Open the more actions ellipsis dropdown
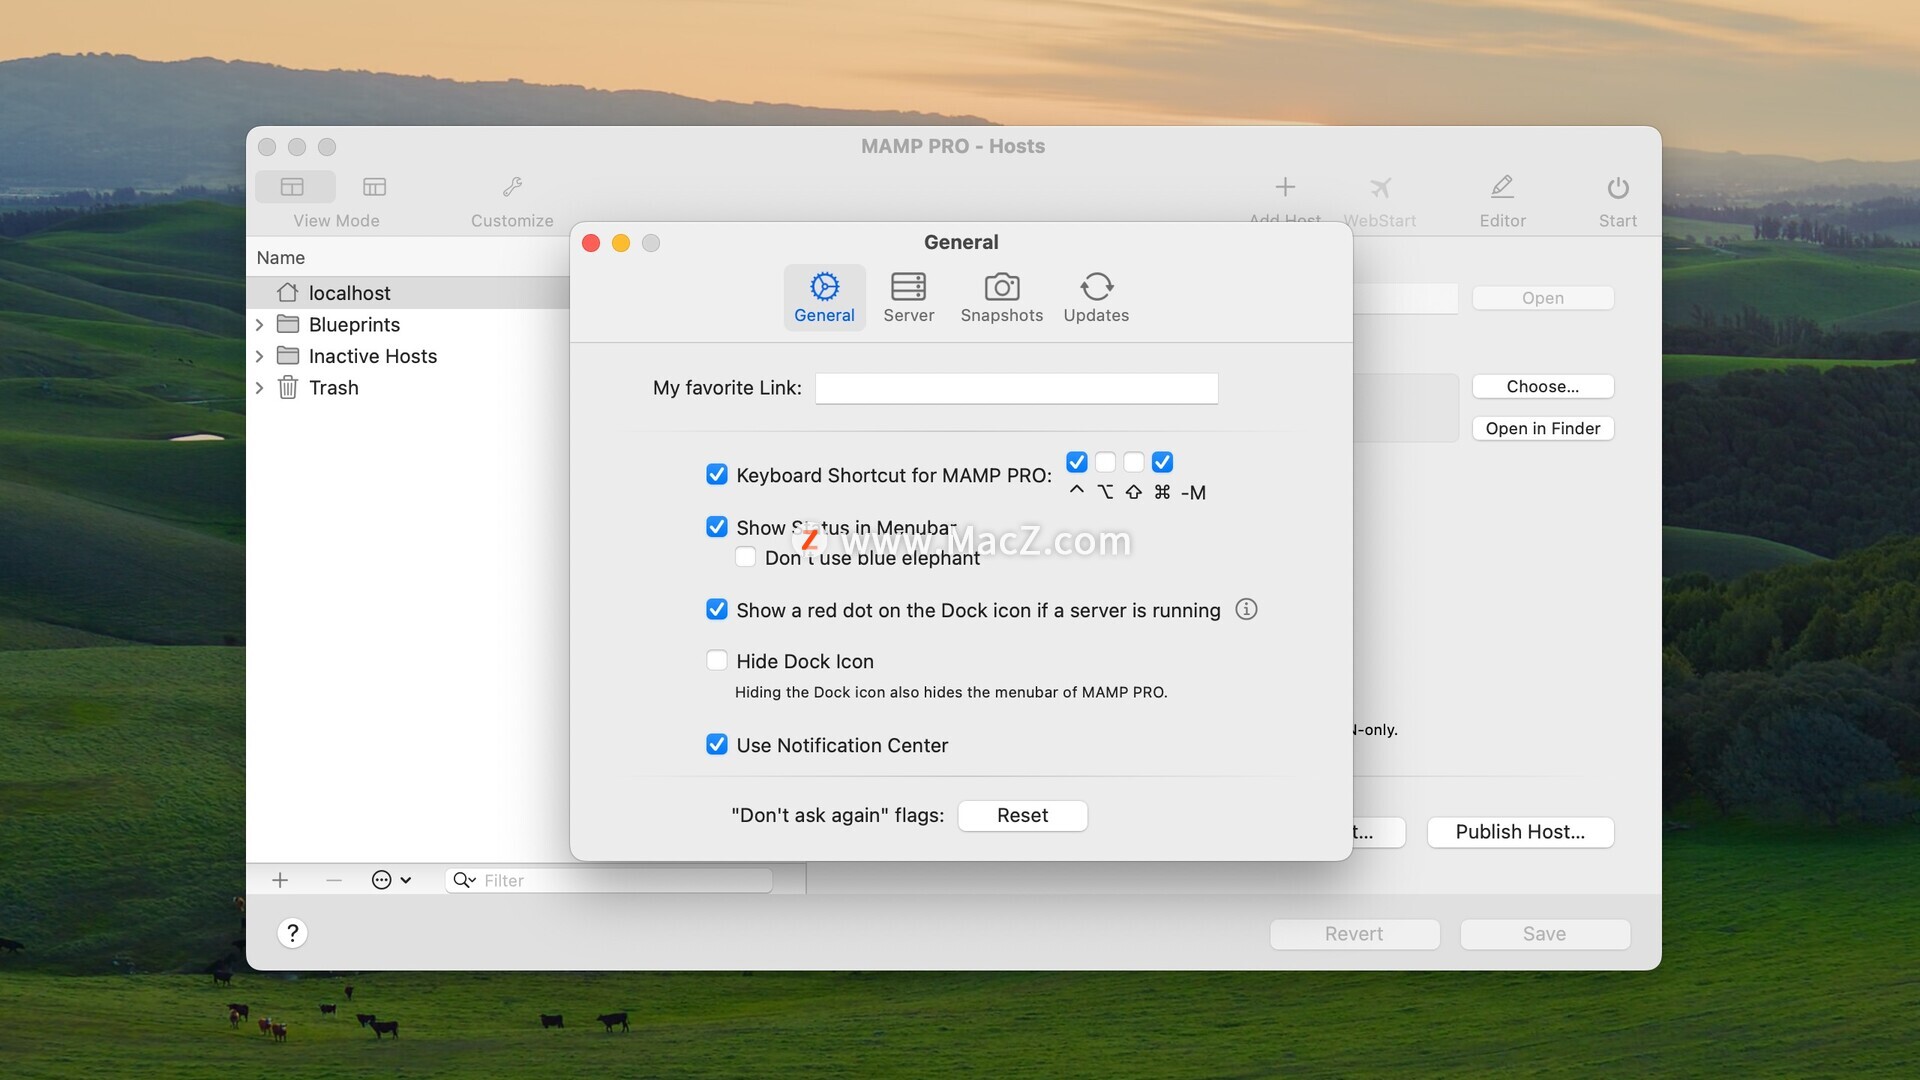The image size is (1920, 1080). point(391,880)
